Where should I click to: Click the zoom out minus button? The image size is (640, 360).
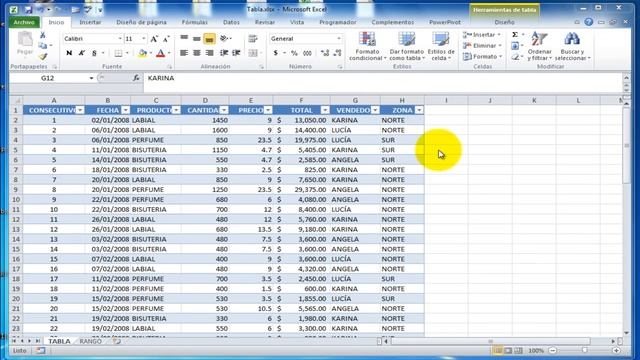553,351
